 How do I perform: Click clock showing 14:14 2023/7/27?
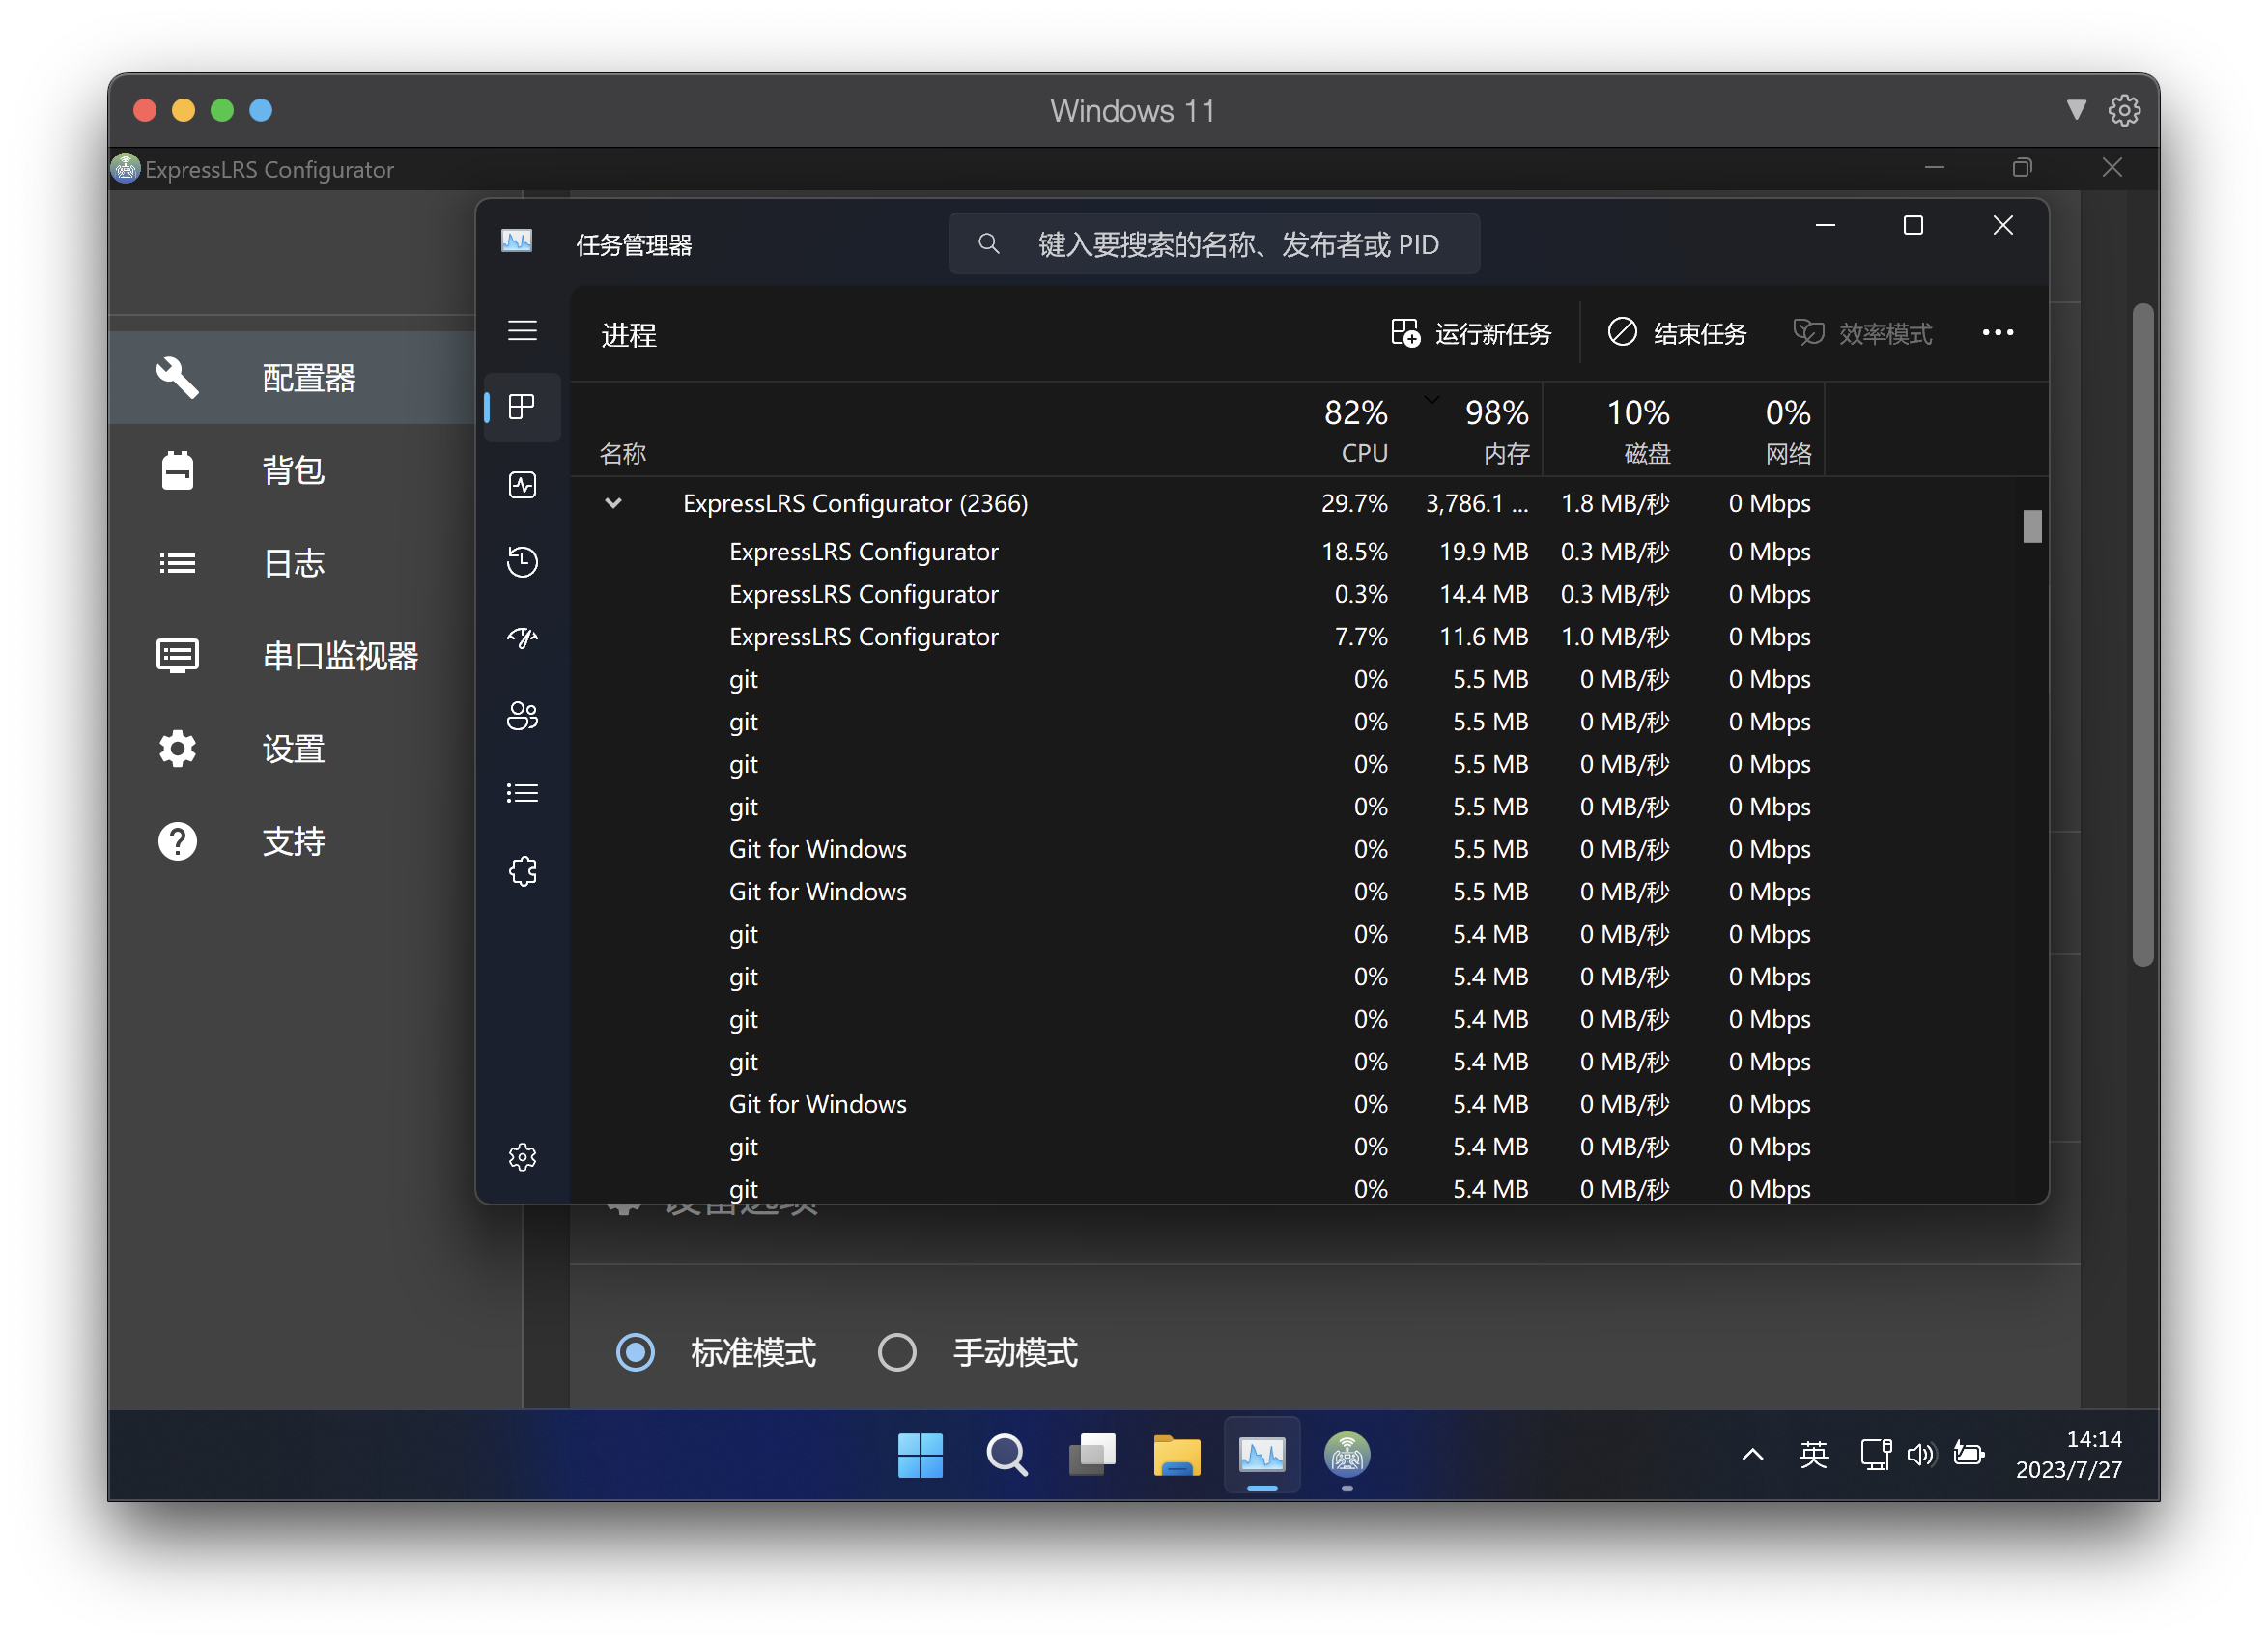(x=2067, y=1455)
